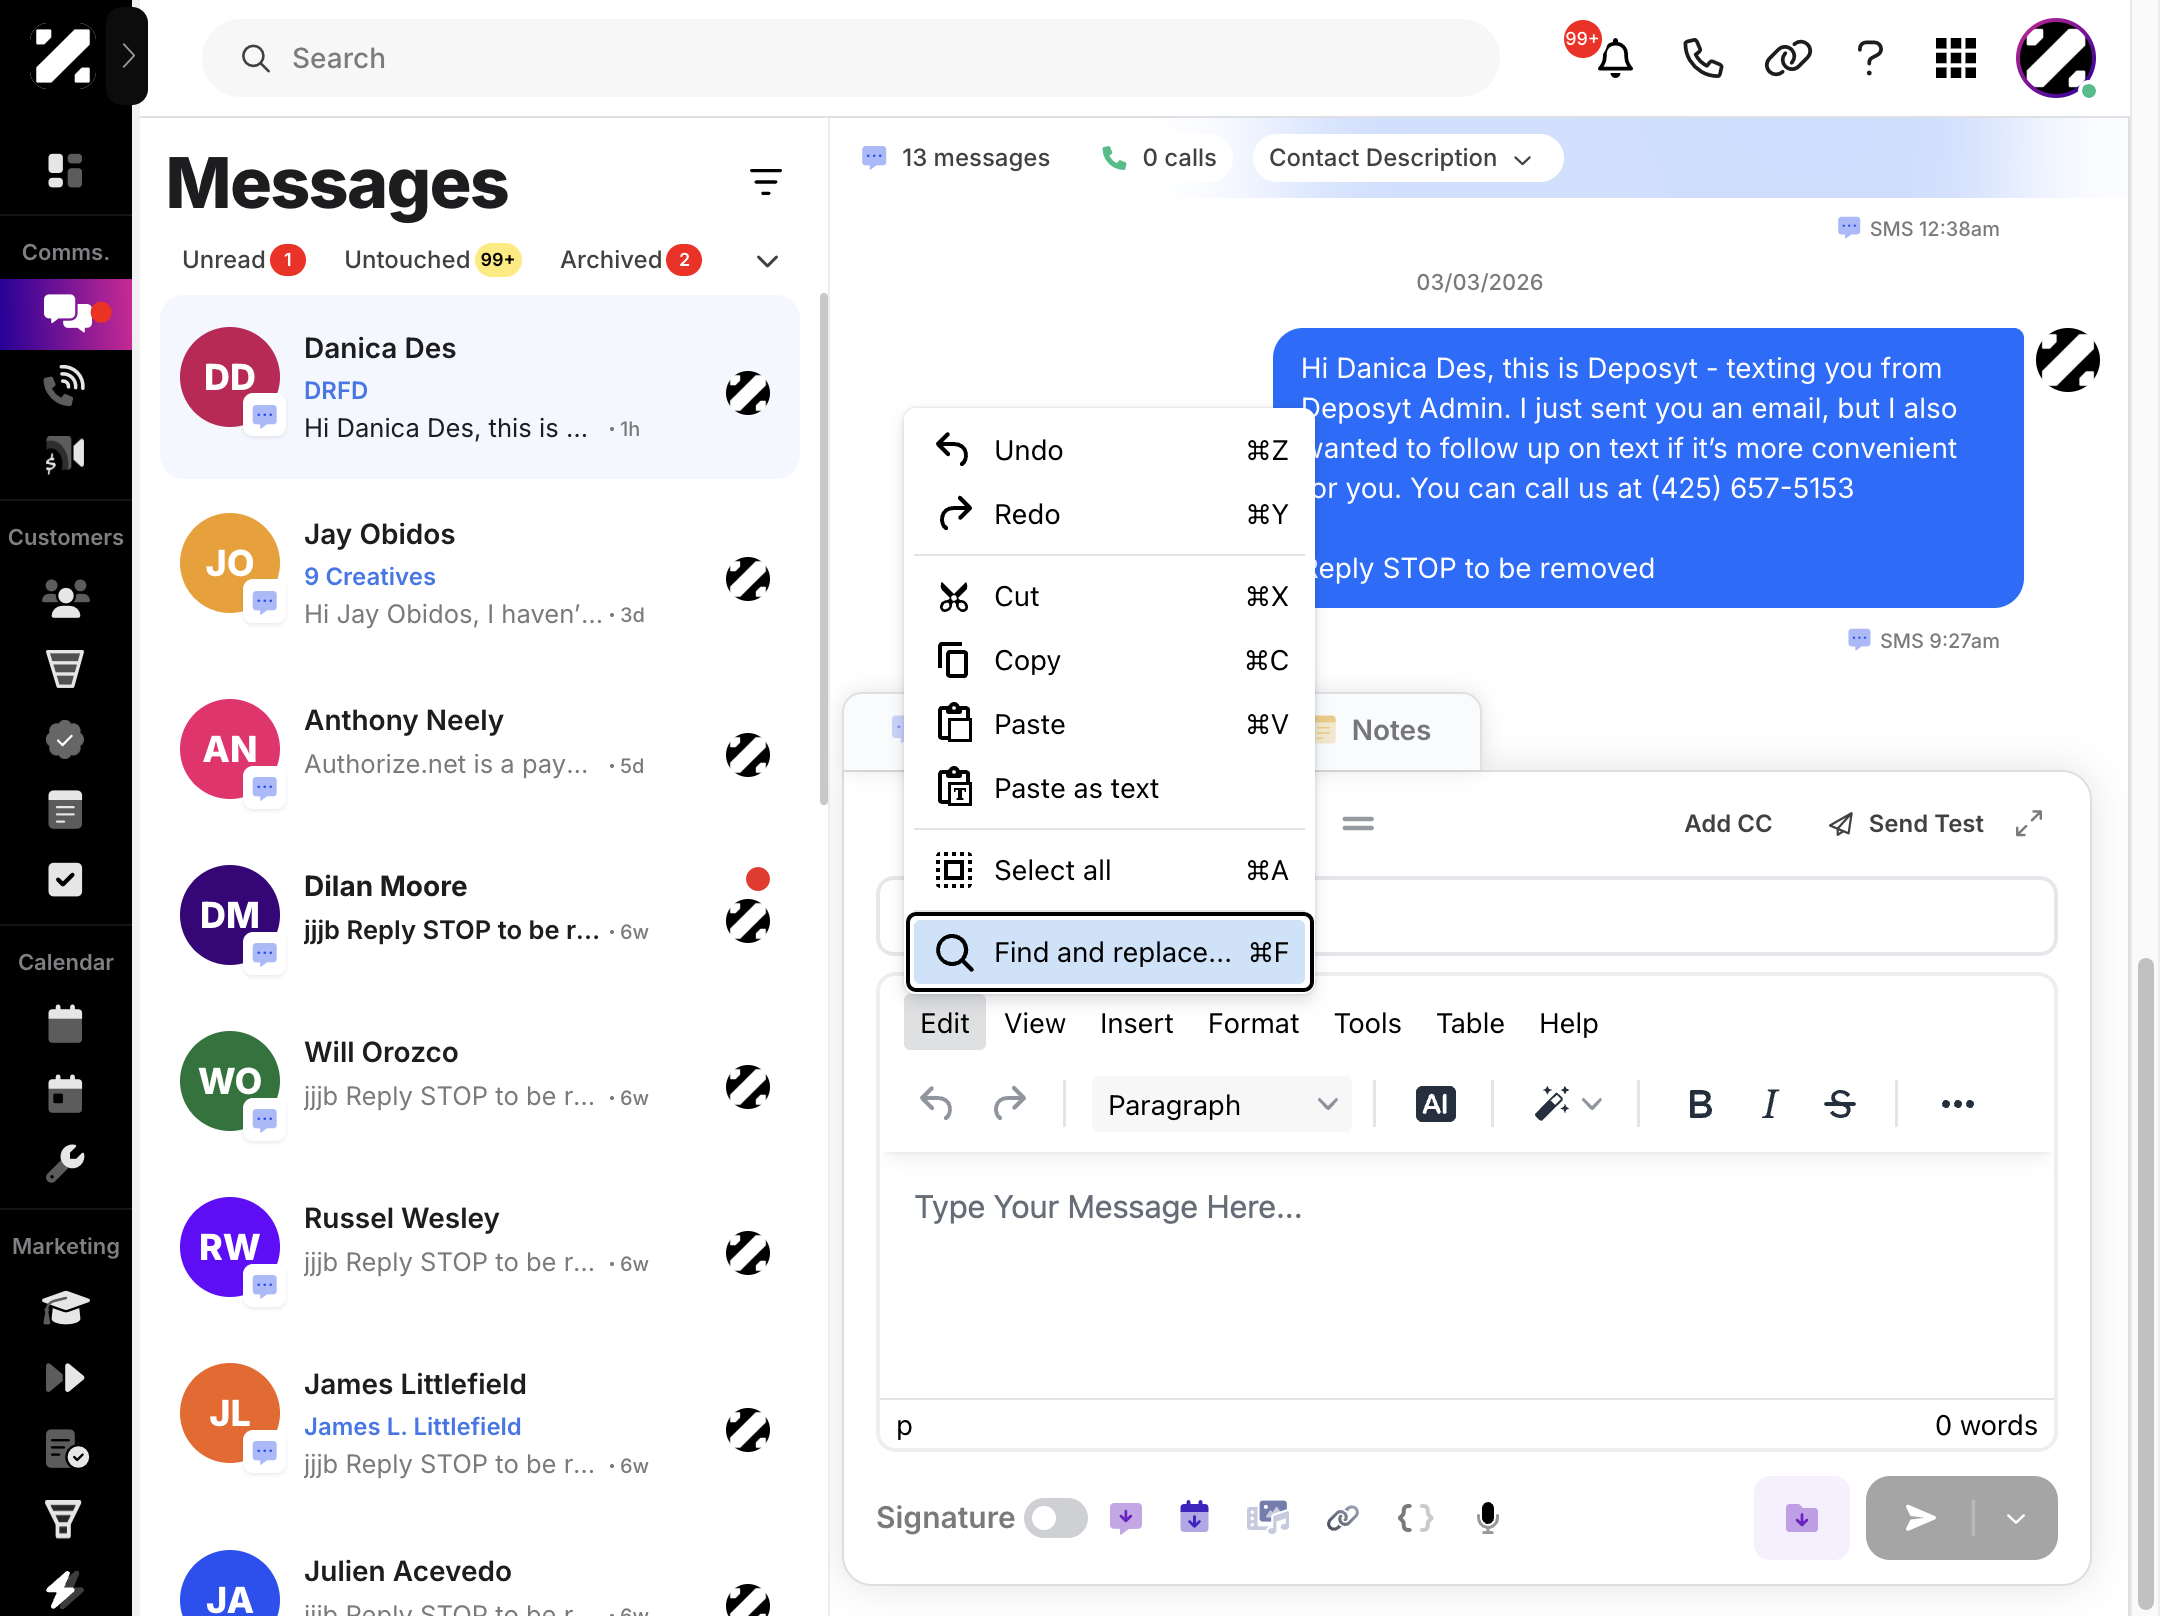Expand the message editor to fullscreen
Viewport: 2160px width, 1616px height.
click(x=2029, y=823)
